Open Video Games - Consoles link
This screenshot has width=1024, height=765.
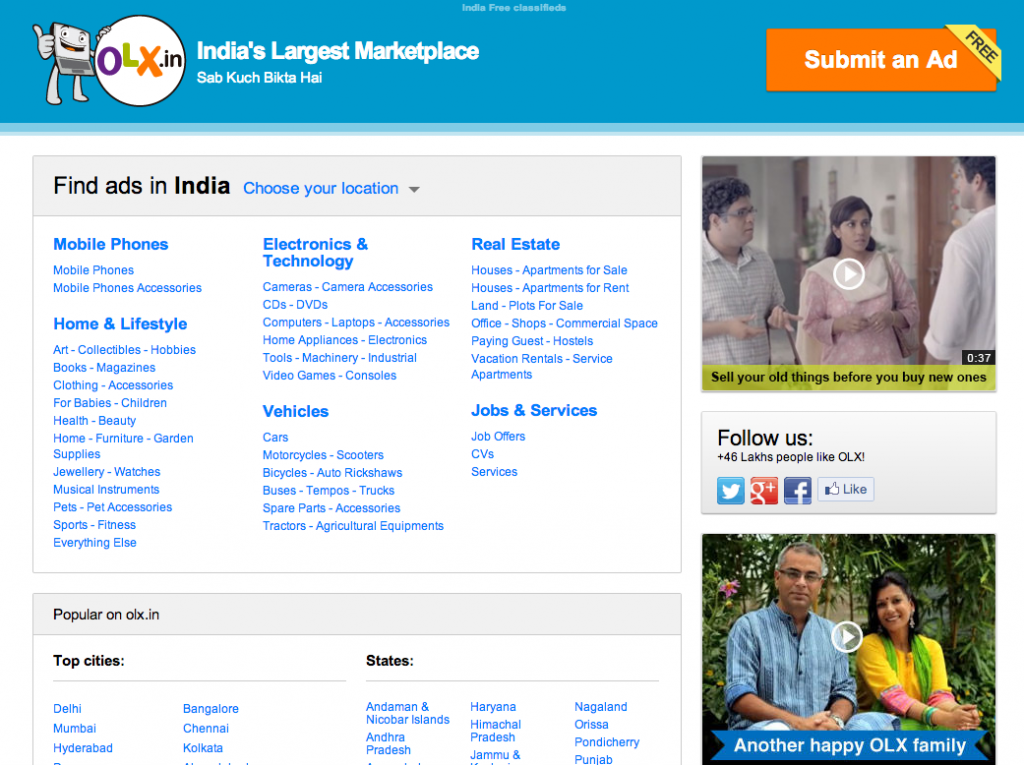pos(330,376)
